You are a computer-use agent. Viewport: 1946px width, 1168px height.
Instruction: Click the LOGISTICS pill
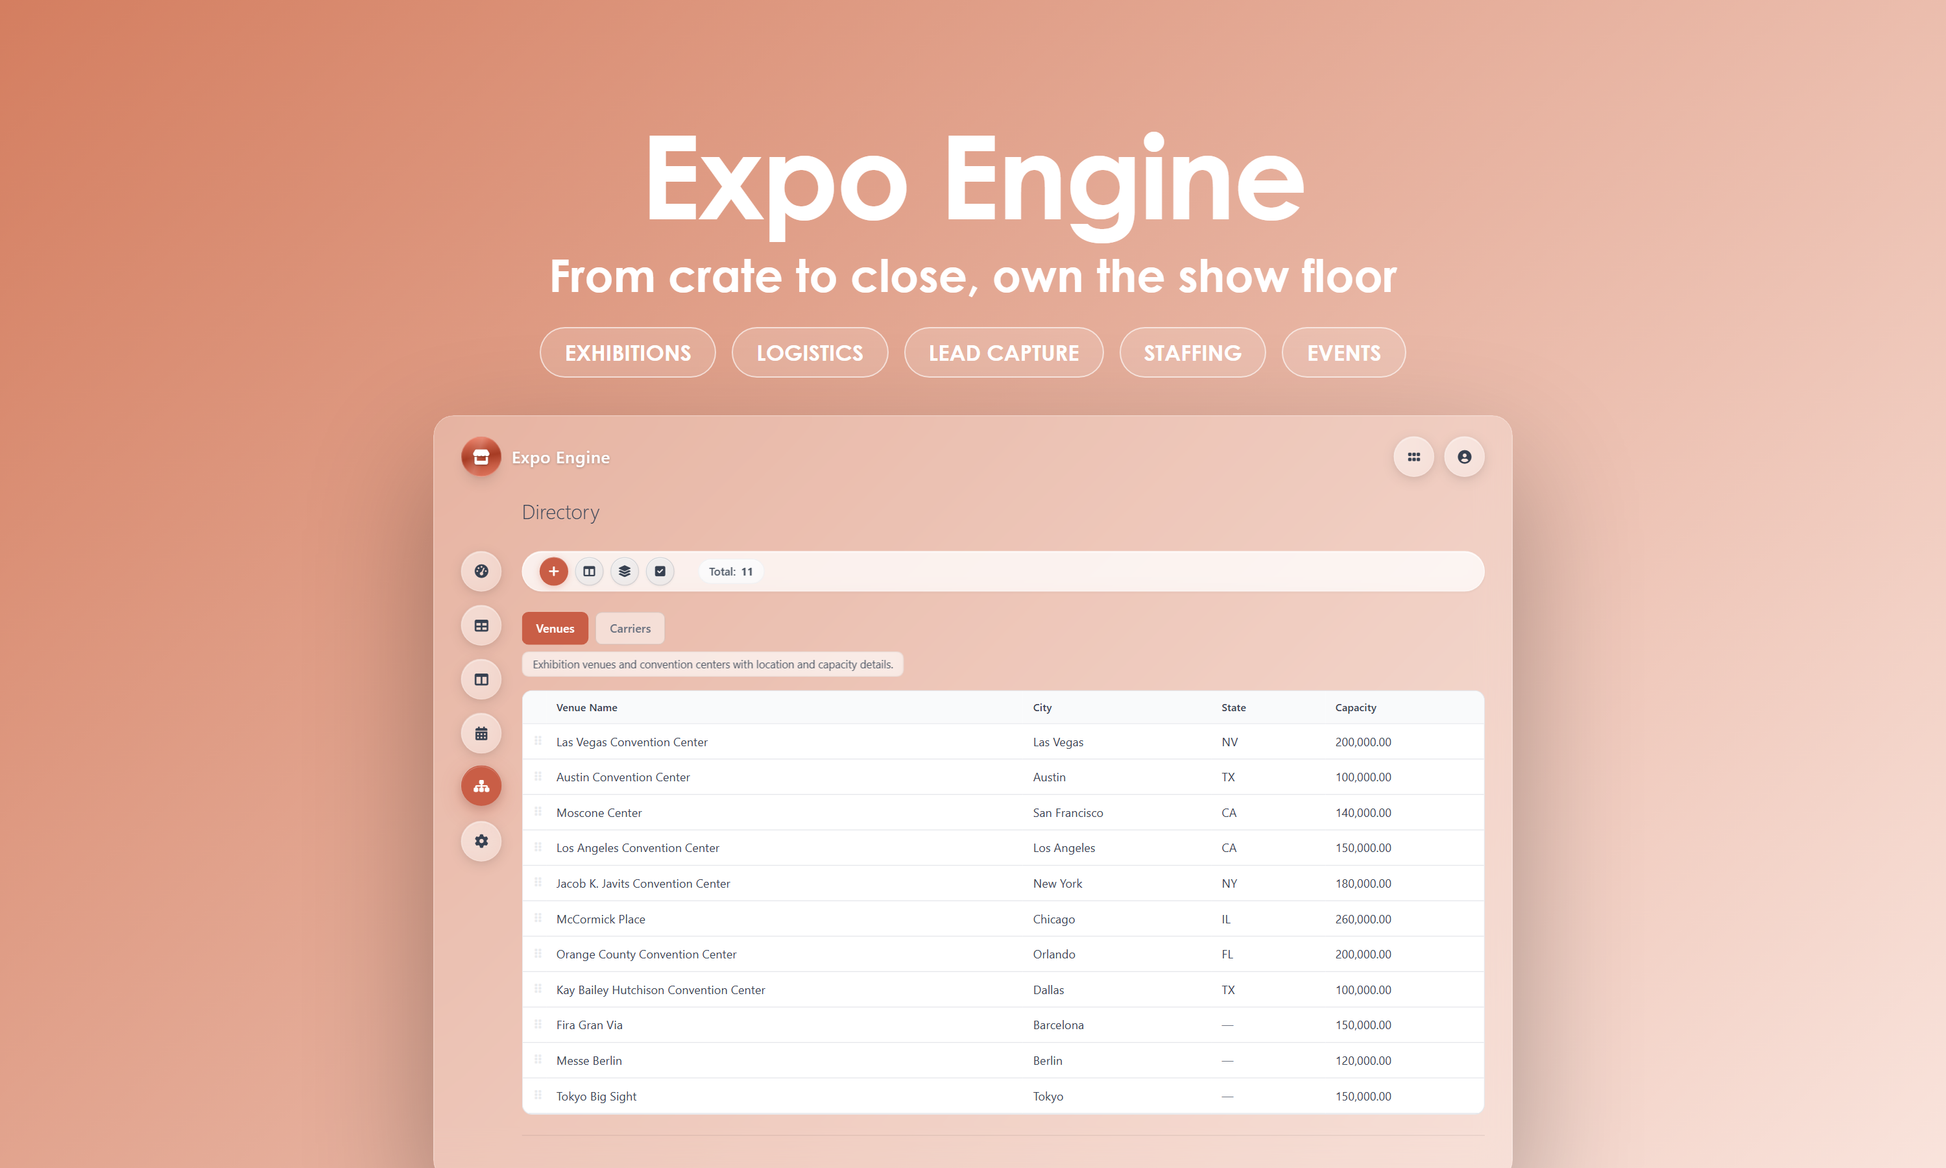point(810,353)
